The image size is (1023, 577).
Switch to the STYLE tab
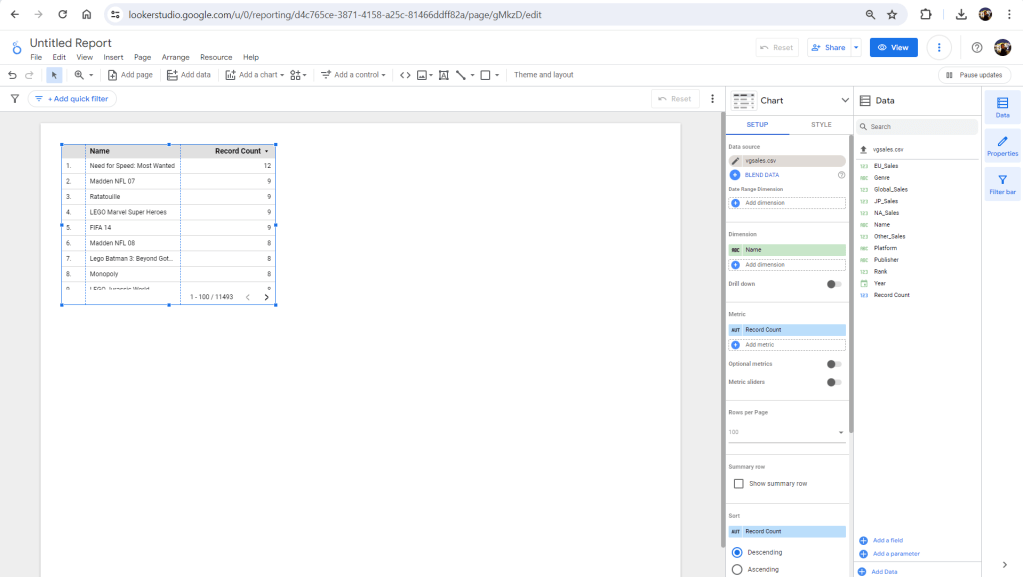[820, 125]
